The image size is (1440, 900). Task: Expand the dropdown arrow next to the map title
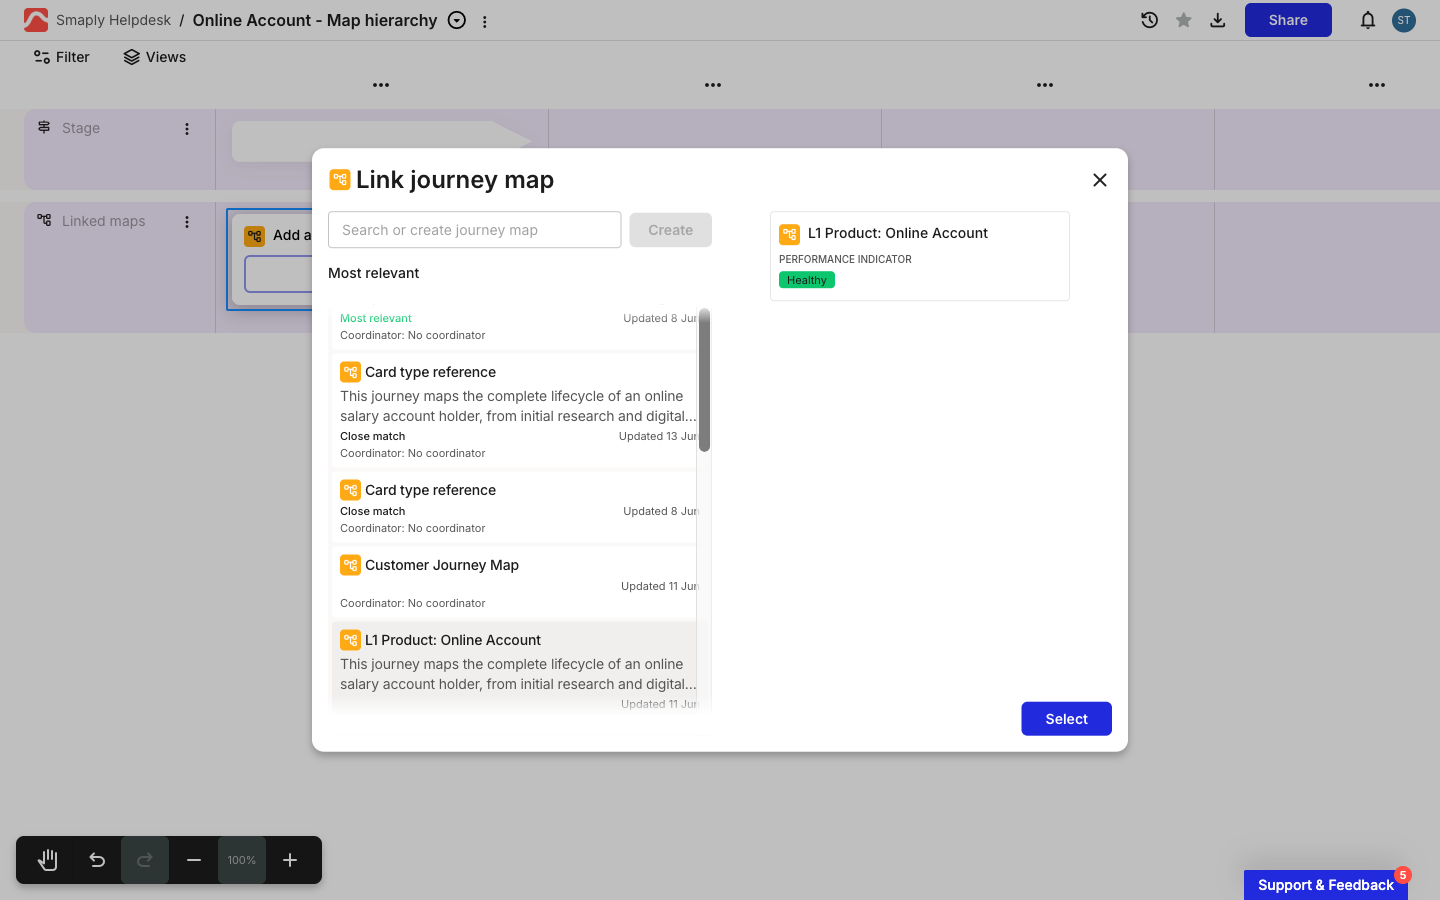tap(457, 20)
